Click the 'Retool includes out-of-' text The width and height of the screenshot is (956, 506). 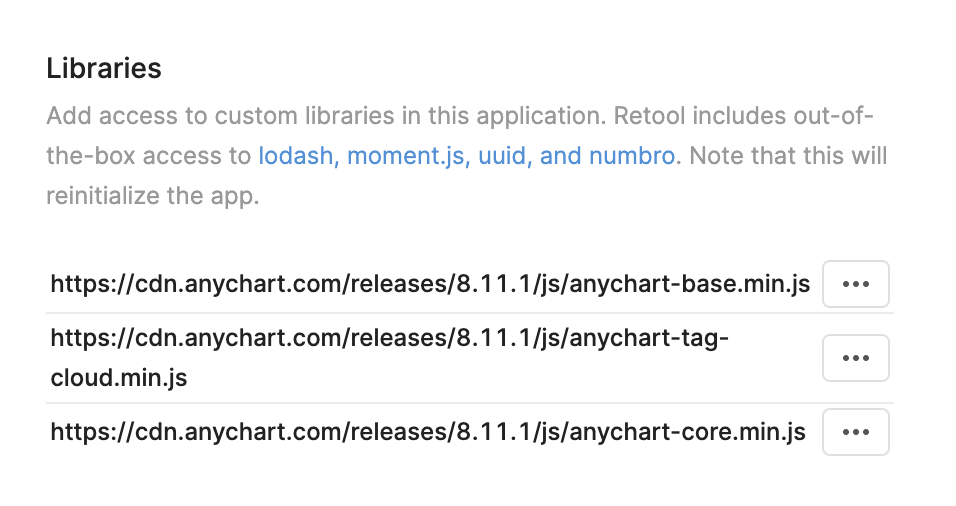(x=744, y=116)
